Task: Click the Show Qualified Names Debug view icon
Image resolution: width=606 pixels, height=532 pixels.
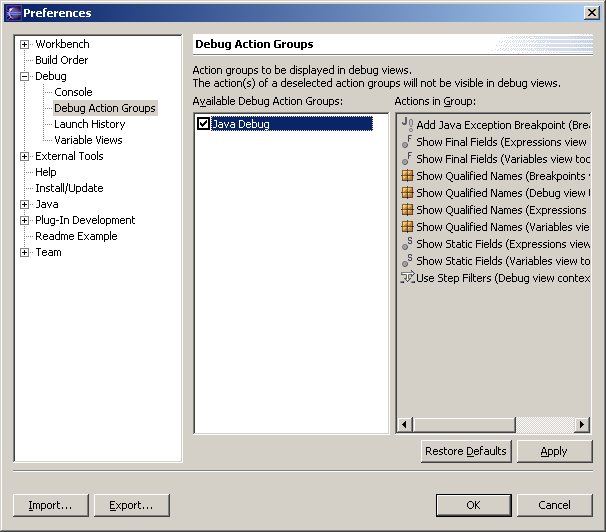Action: (407, 193)
